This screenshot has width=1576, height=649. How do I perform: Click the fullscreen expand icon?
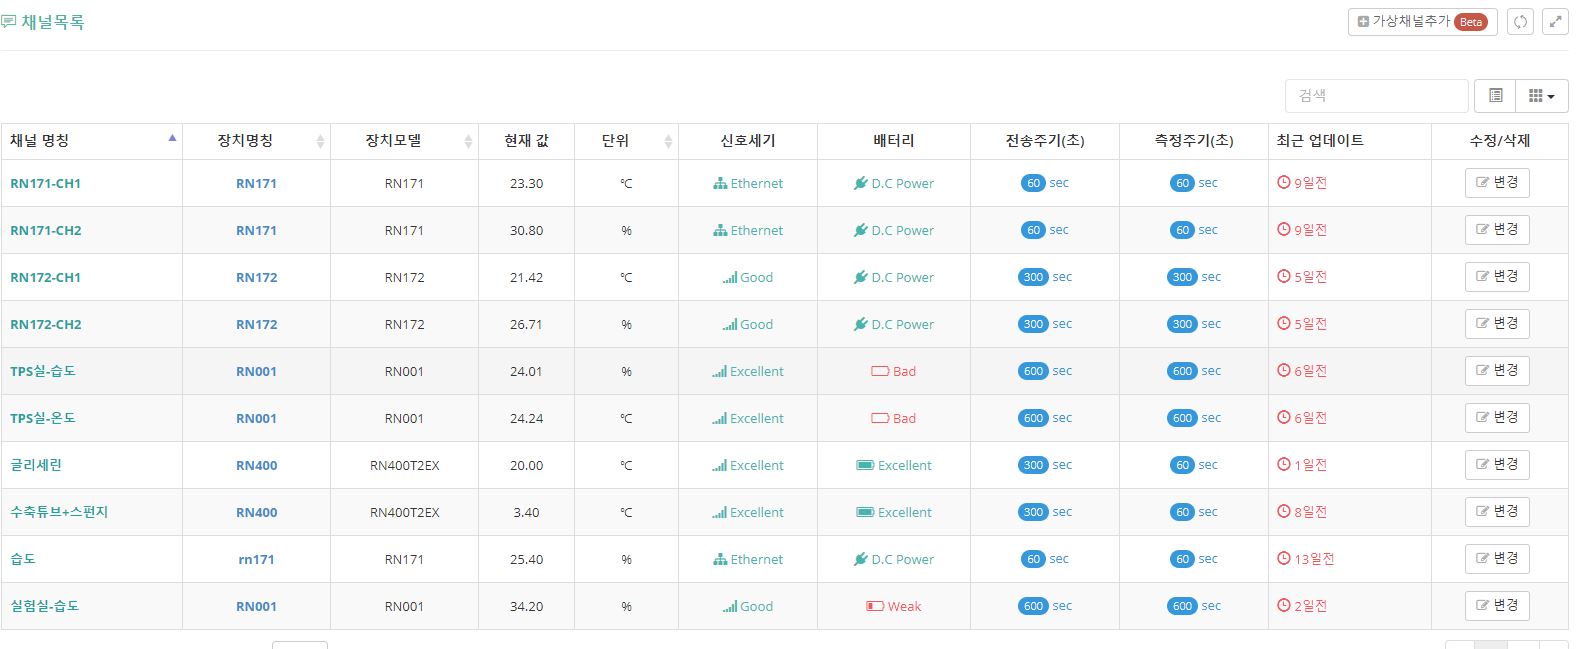tap(1555, 21)
